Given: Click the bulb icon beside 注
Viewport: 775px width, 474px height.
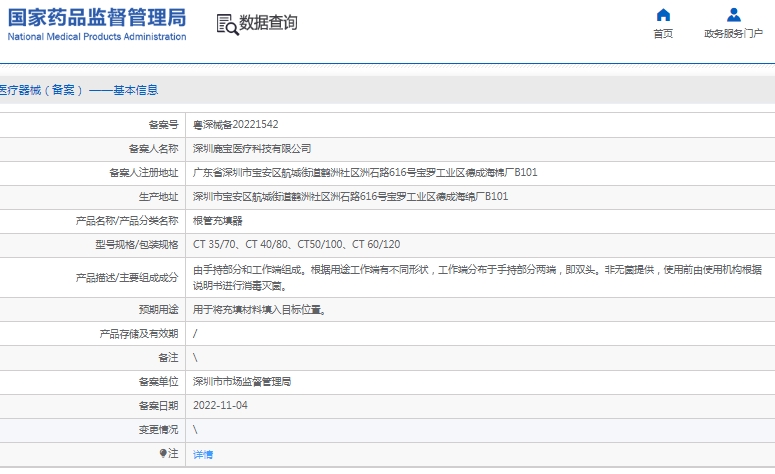Looking at the screenshot, I should coord(163,453).
